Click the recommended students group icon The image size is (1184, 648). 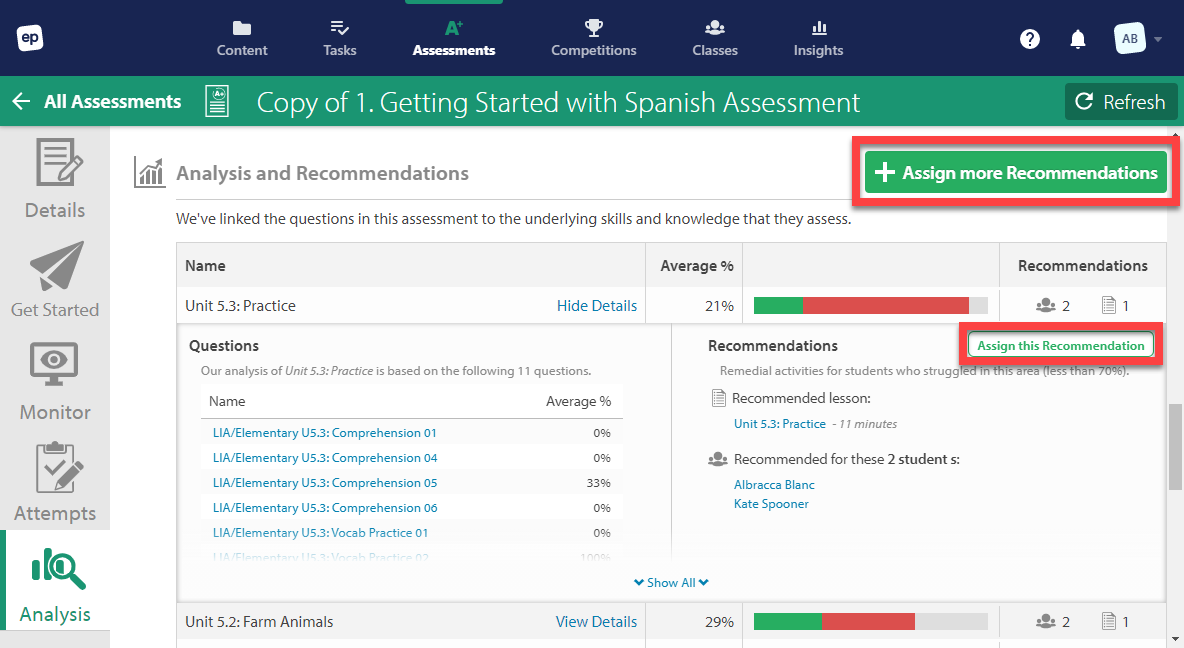coord(717,459)
